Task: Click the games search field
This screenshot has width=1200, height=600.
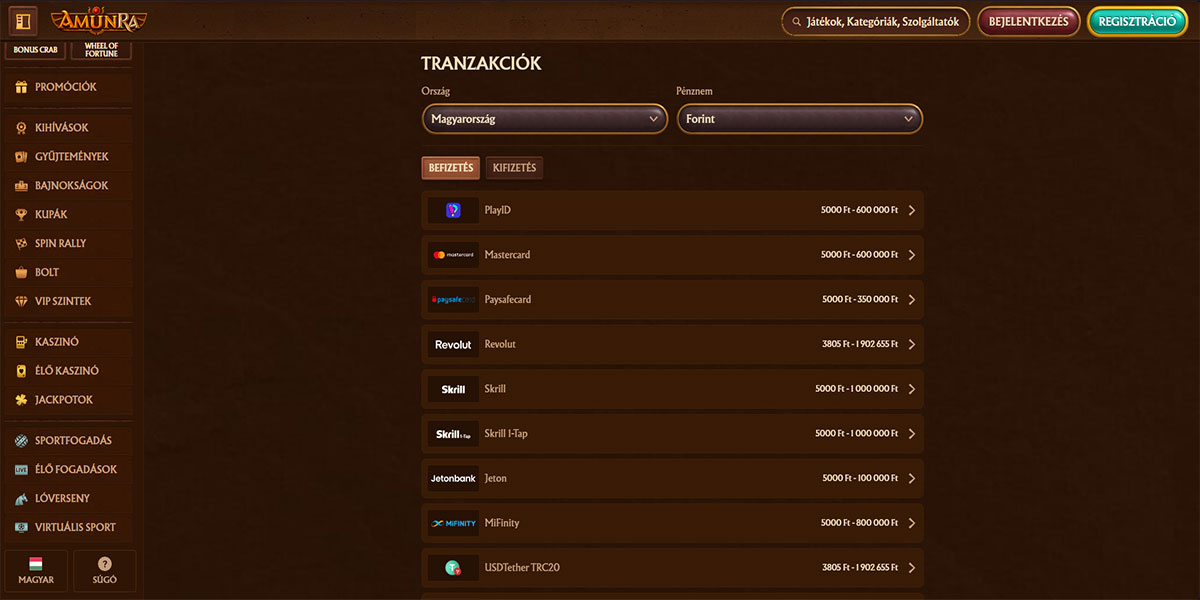Action: [x=876, y=21]
